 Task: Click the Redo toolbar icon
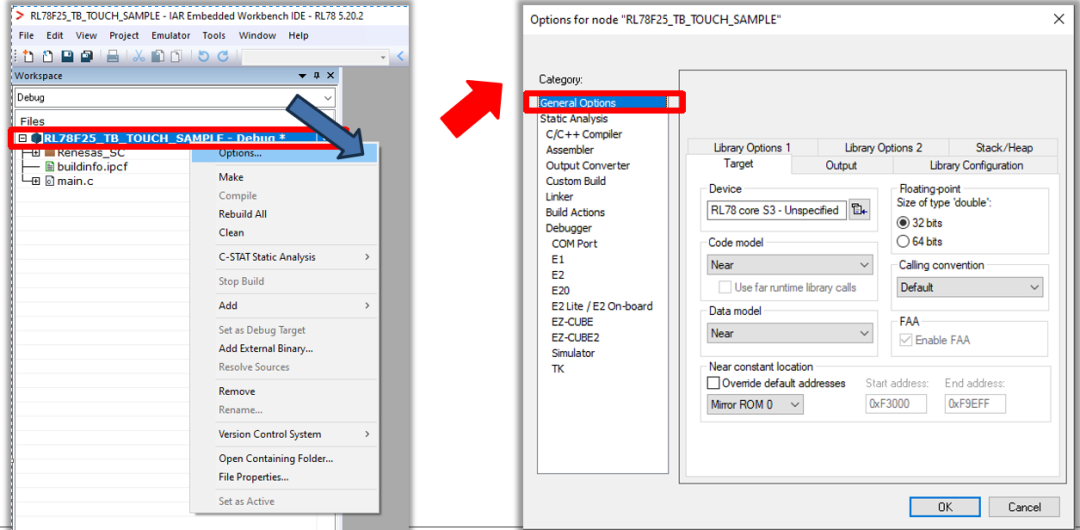222,57
